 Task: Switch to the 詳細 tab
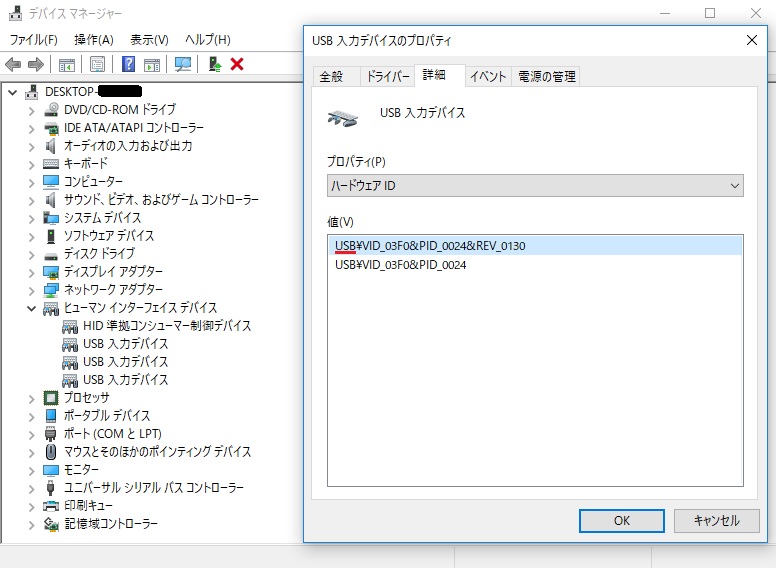point(440,75)
